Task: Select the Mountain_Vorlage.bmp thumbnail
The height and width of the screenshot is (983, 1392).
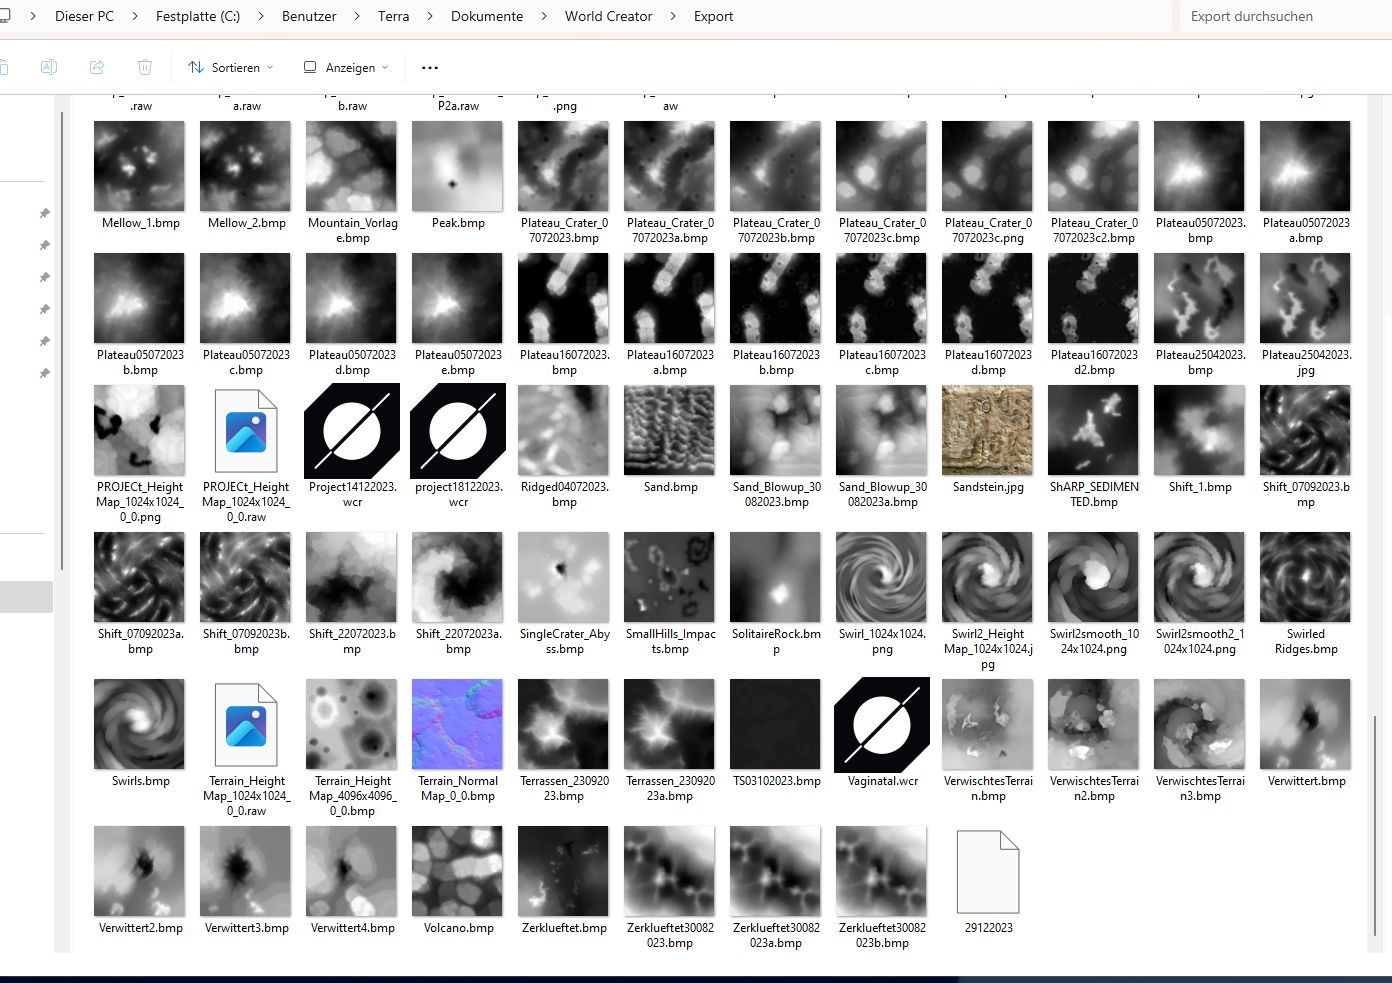Action: 352,166
